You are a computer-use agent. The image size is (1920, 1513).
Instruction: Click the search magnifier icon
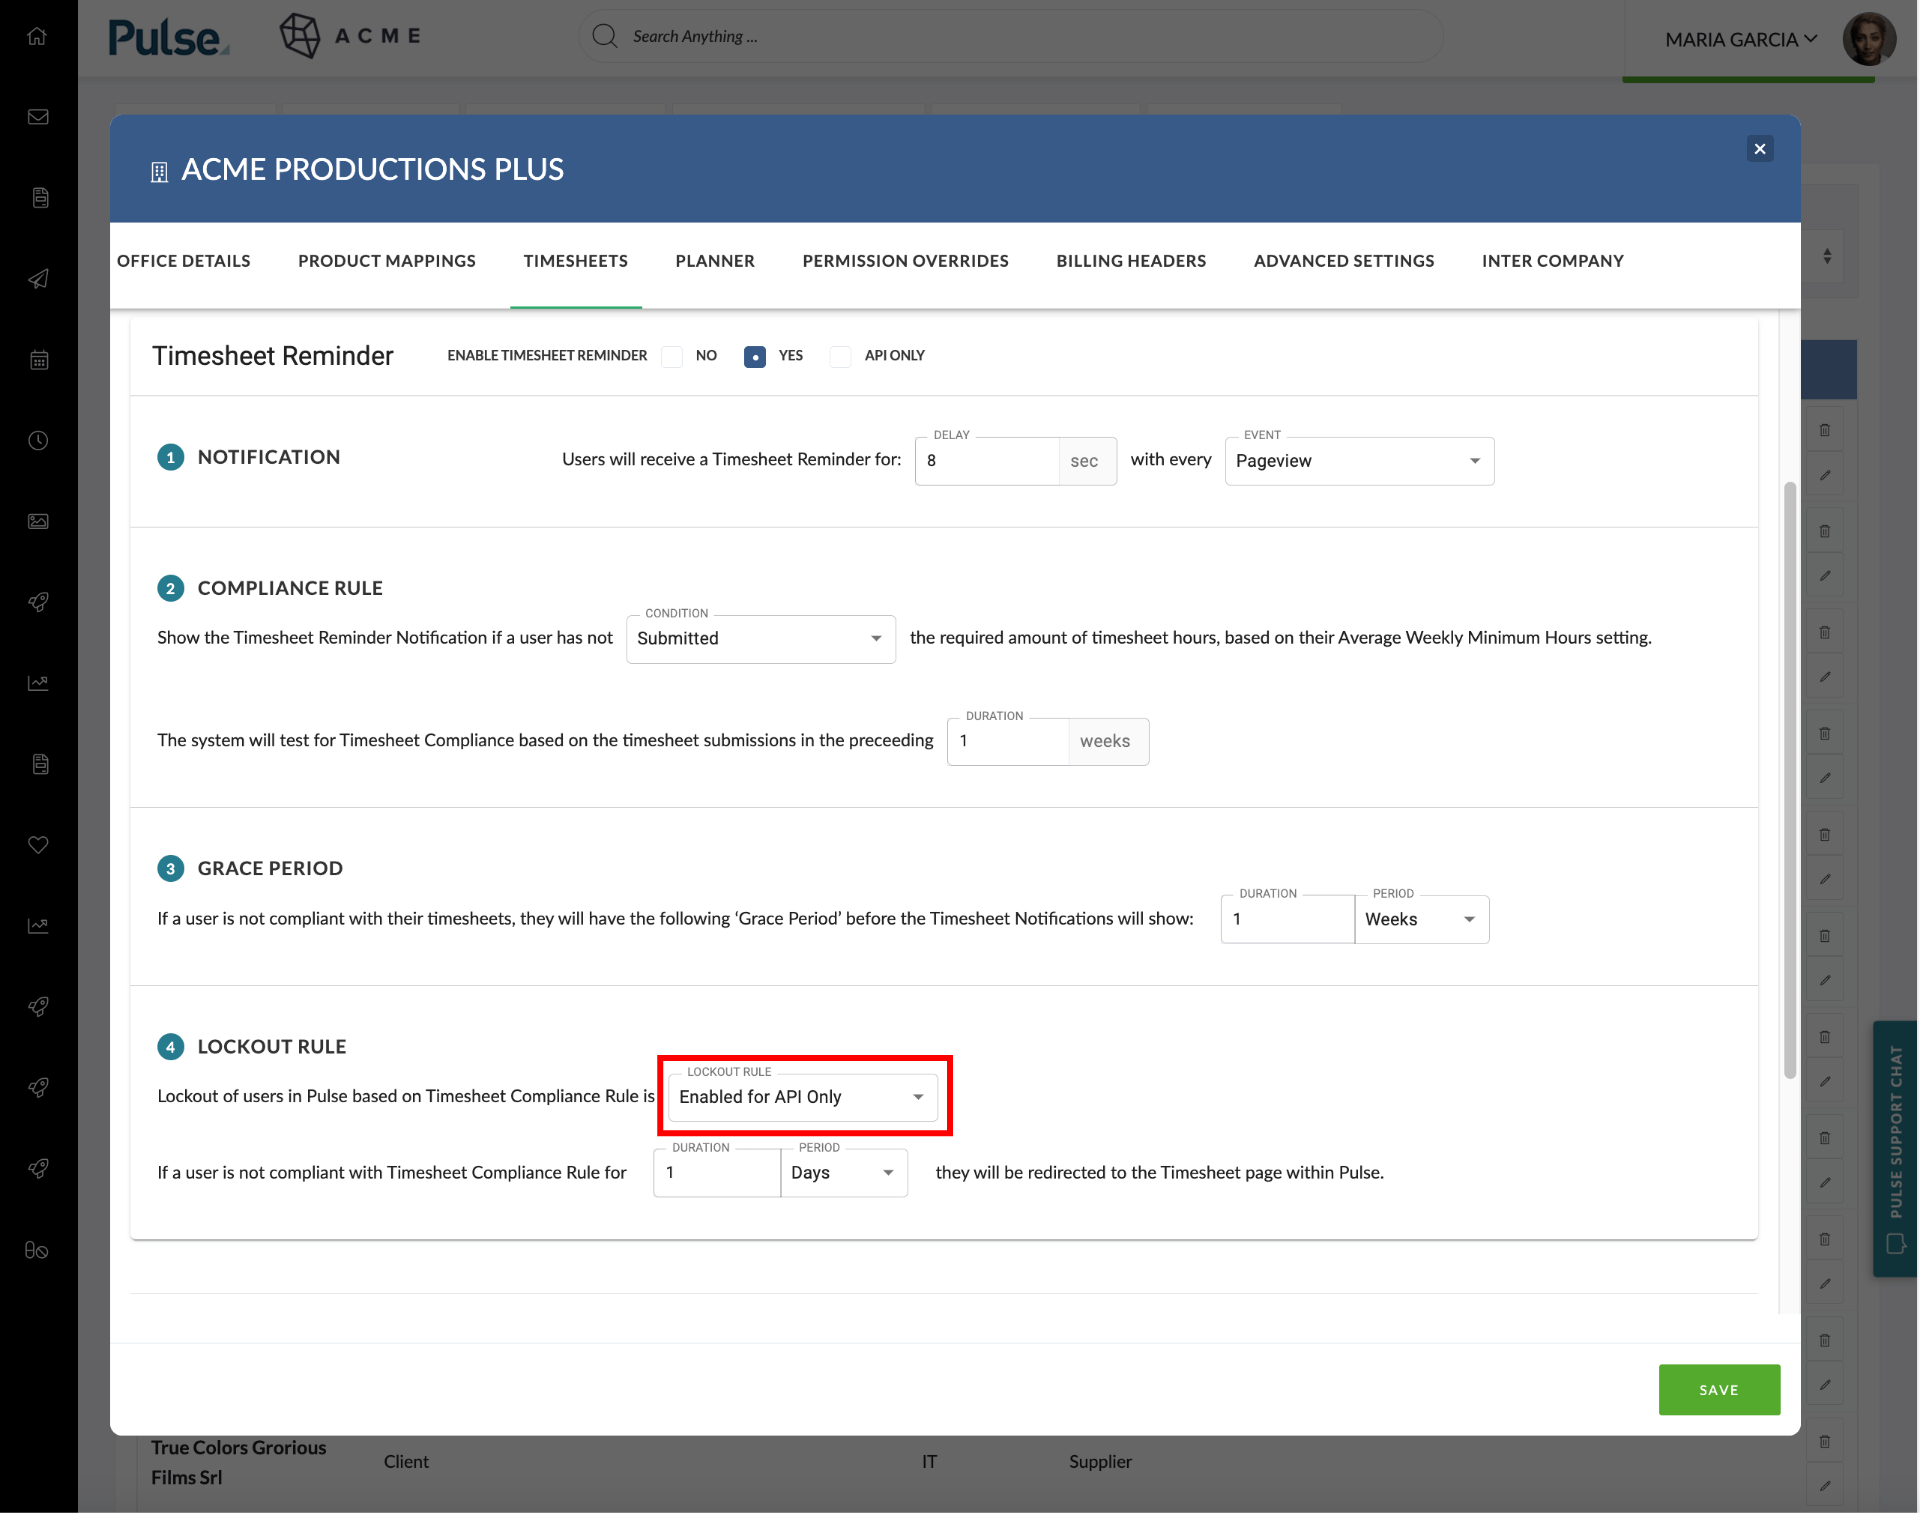click(604, 36)
